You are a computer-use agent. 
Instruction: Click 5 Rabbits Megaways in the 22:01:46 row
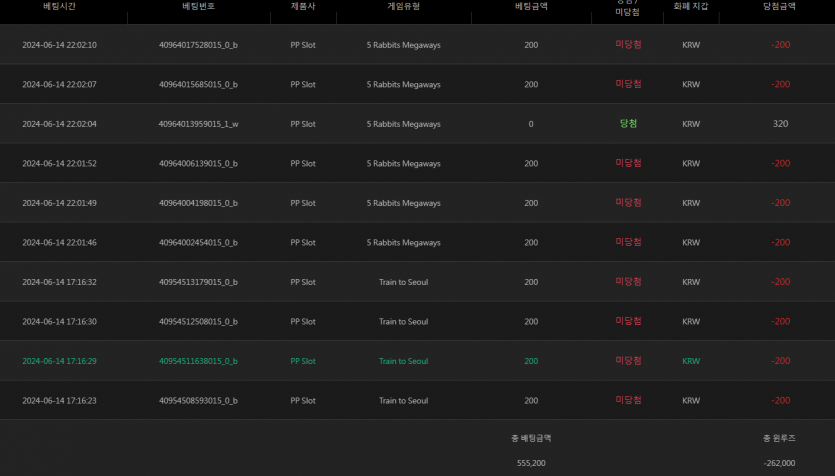click(x=403, y=243)
